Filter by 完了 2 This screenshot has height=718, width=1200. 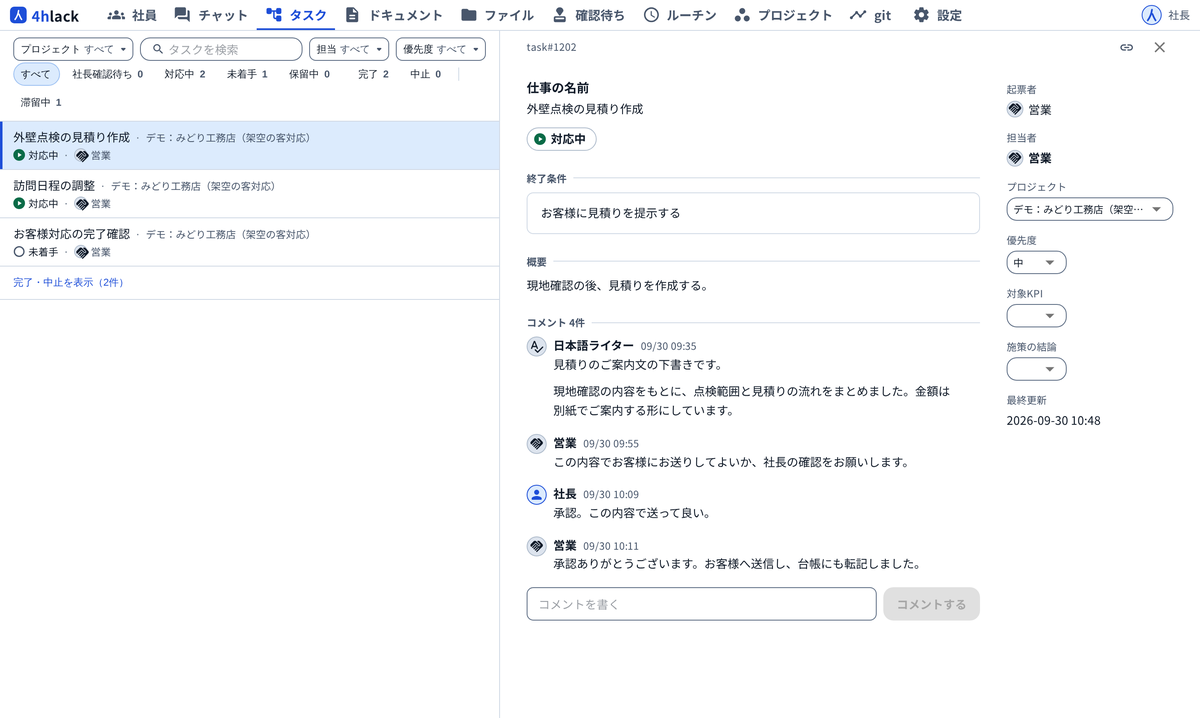pos(373,74)
